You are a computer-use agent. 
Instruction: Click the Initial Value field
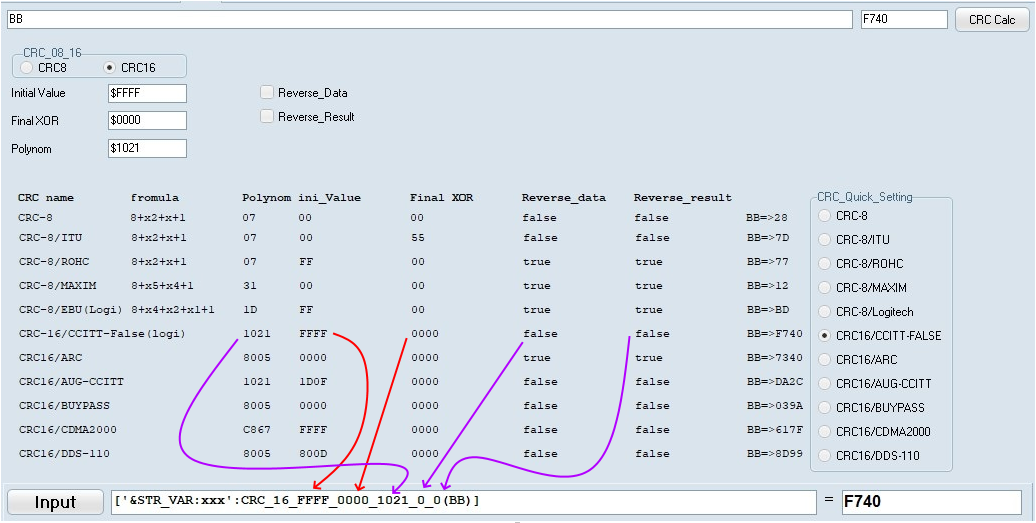[x=147, y=93]
